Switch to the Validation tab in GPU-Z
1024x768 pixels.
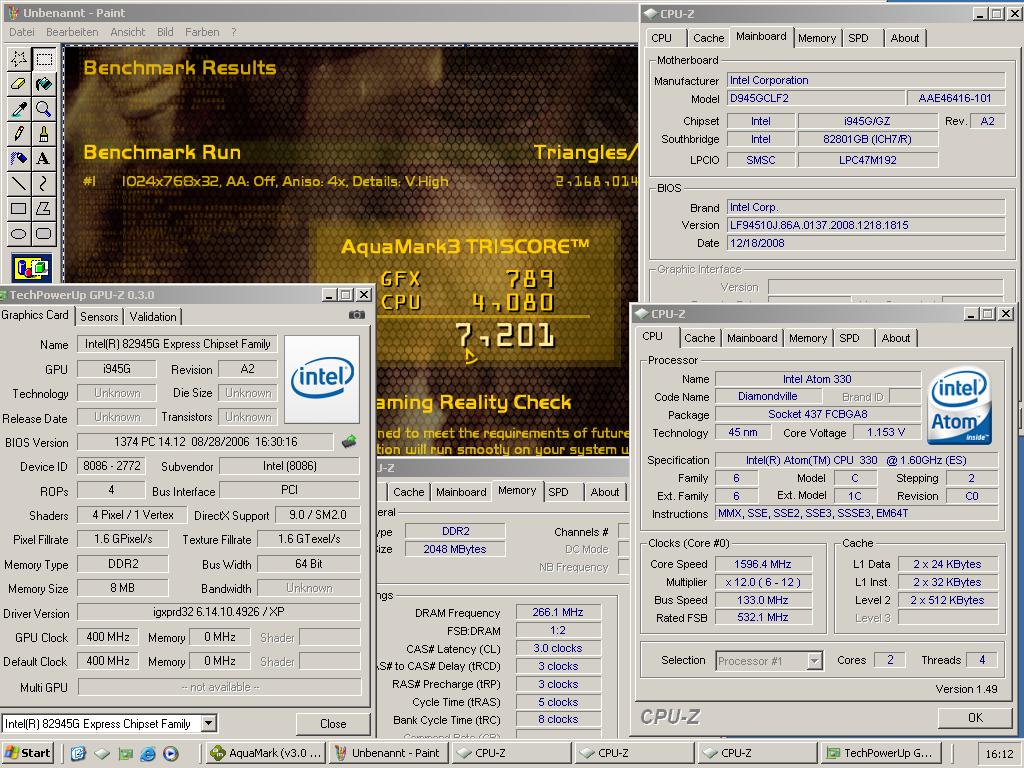tap(153, 317)
